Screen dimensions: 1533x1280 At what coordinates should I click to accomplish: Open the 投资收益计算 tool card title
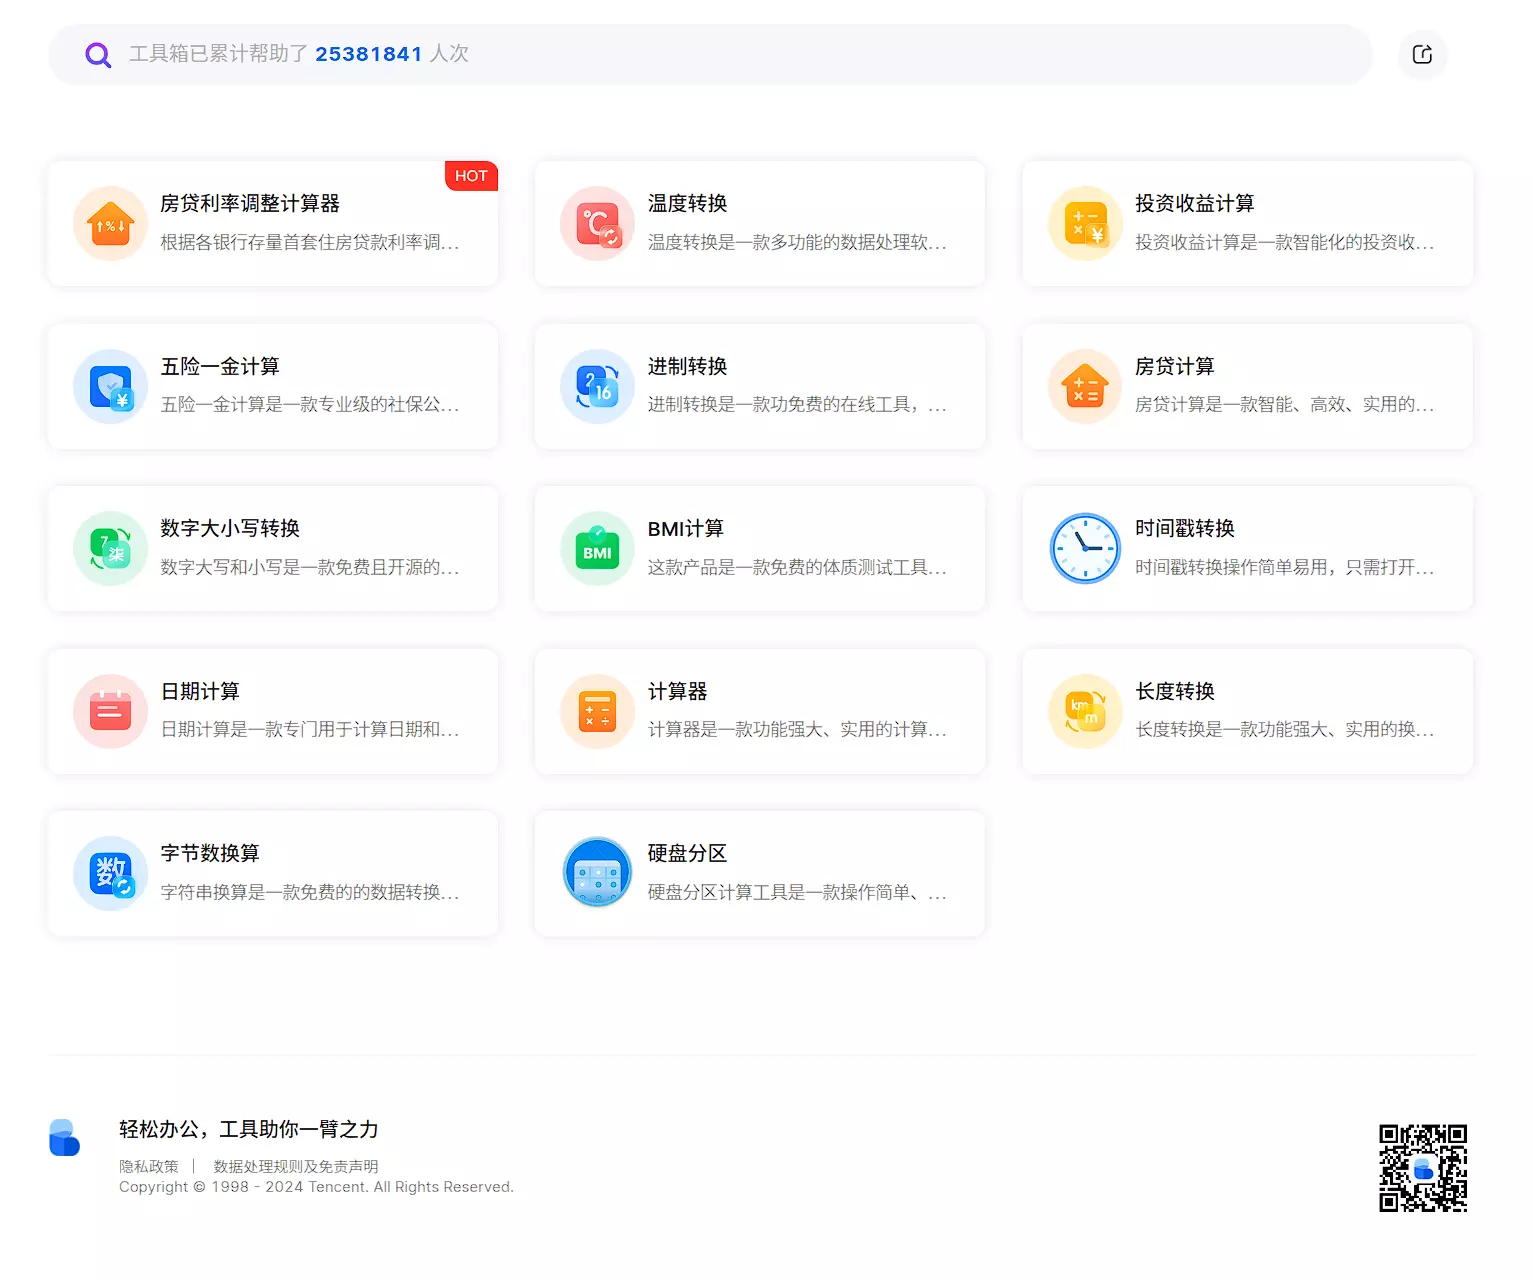pos(1194,204)
